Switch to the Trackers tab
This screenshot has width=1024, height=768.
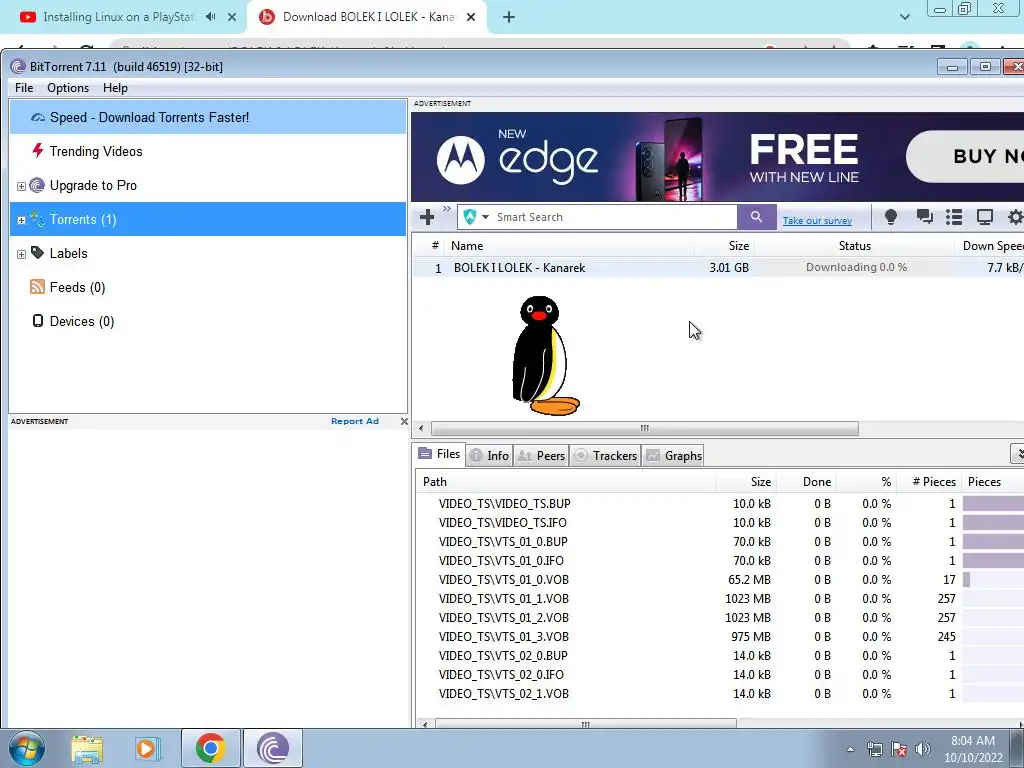[x=605, y=456]
